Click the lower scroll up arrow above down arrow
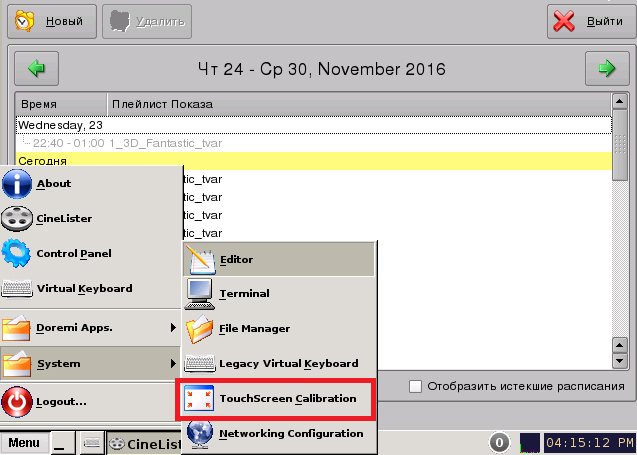The height and width of the screenshot is (455, 637). pos(620,346)
